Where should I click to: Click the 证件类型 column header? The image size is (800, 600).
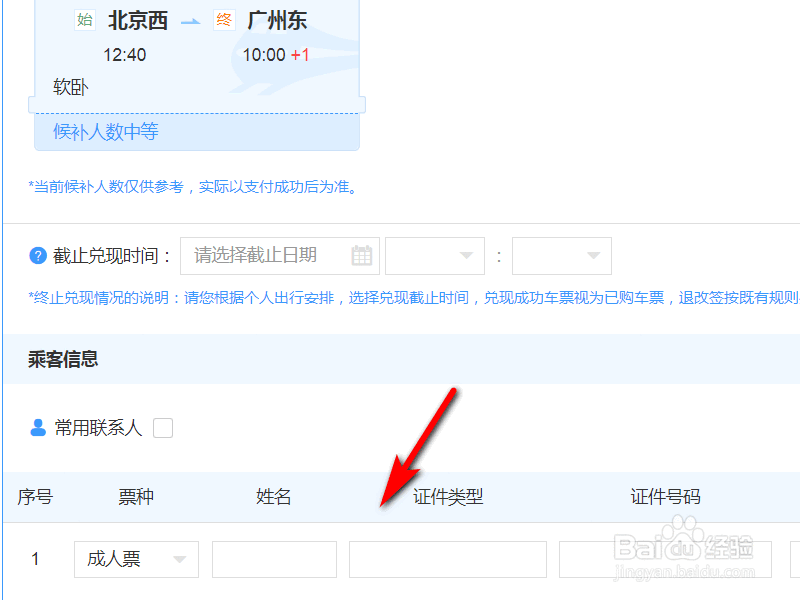pyautogui.click(x=448, y=496)
